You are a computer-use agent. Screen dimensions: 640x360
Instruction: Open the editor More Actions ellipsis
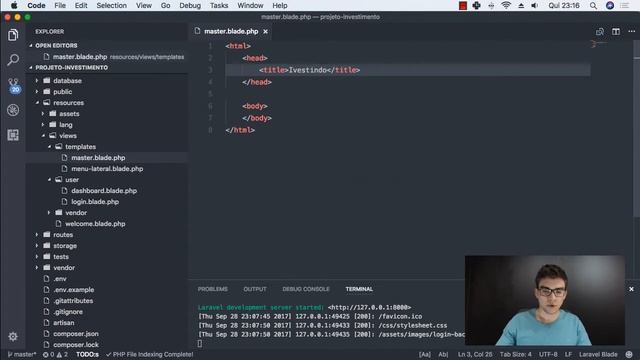(631, 31)
